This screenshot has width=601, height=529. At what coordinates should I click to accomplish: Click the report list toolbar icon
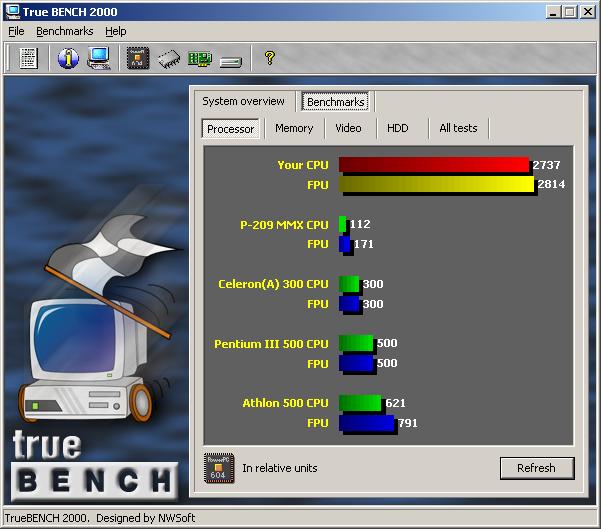pyautogui.click(x=29, y=58)
